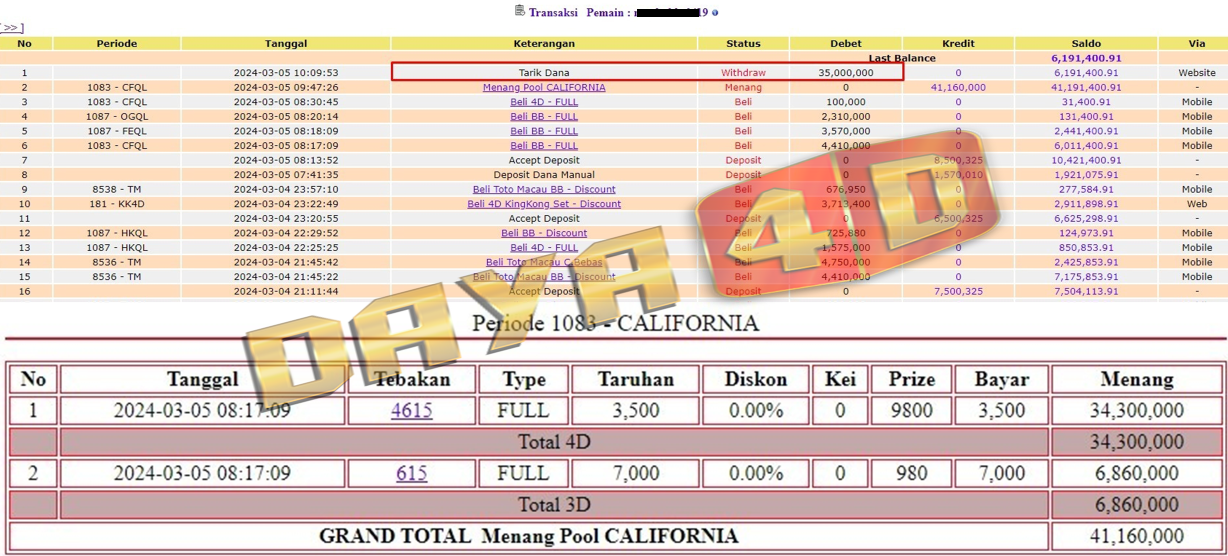Image resolution: width=1228 pixels, height=556 pixels.
Task: Click the 4615 tebakan link
Action: pos(411,410)
